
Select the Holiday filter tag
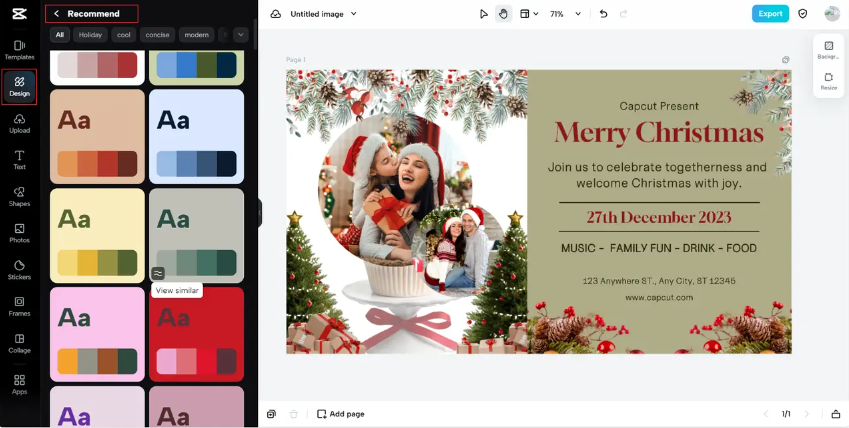(x=90, y=35)
